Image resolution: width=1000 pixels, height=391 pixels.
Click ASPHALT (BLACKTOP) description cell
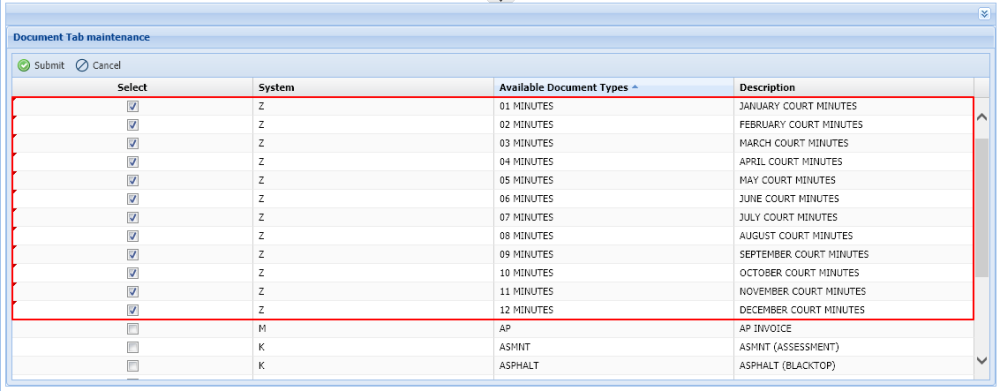pos(854,365)
